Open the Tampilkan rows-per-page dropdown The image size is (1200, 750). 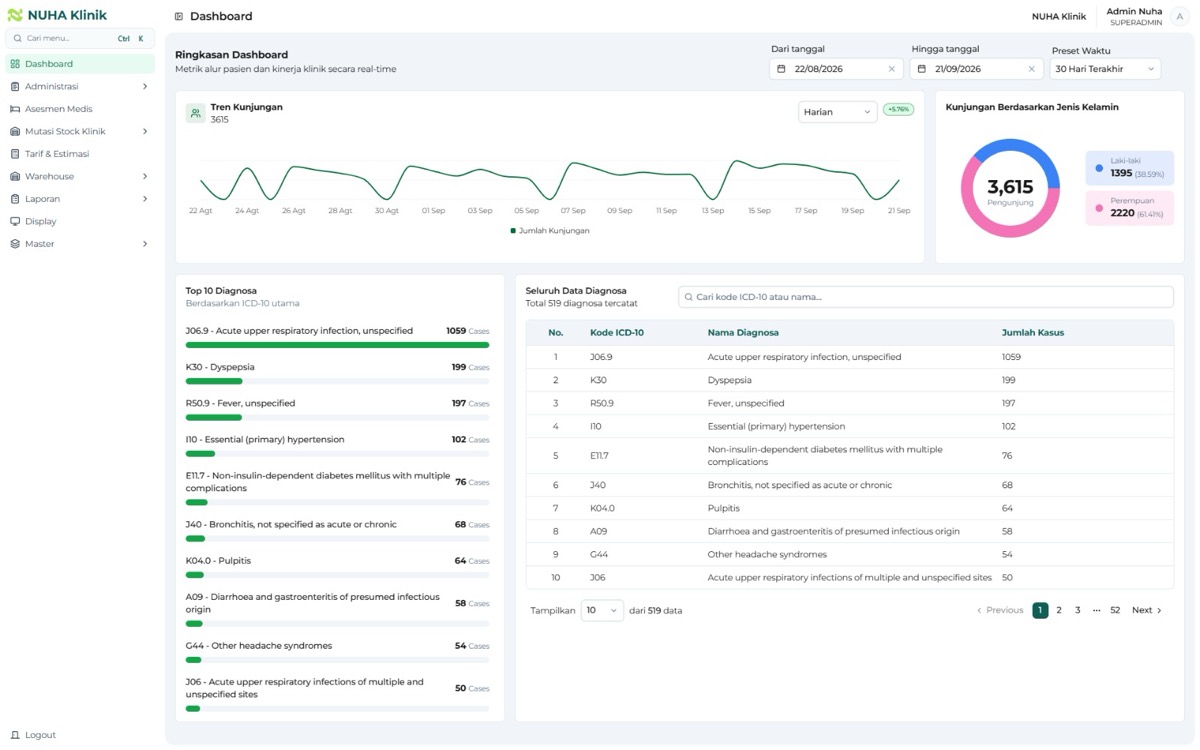(x=602, y=610)
